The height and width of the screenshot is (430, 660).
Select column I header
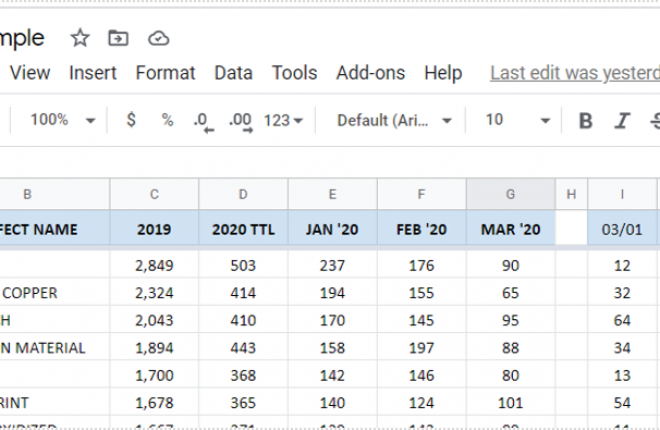[622, 194]
